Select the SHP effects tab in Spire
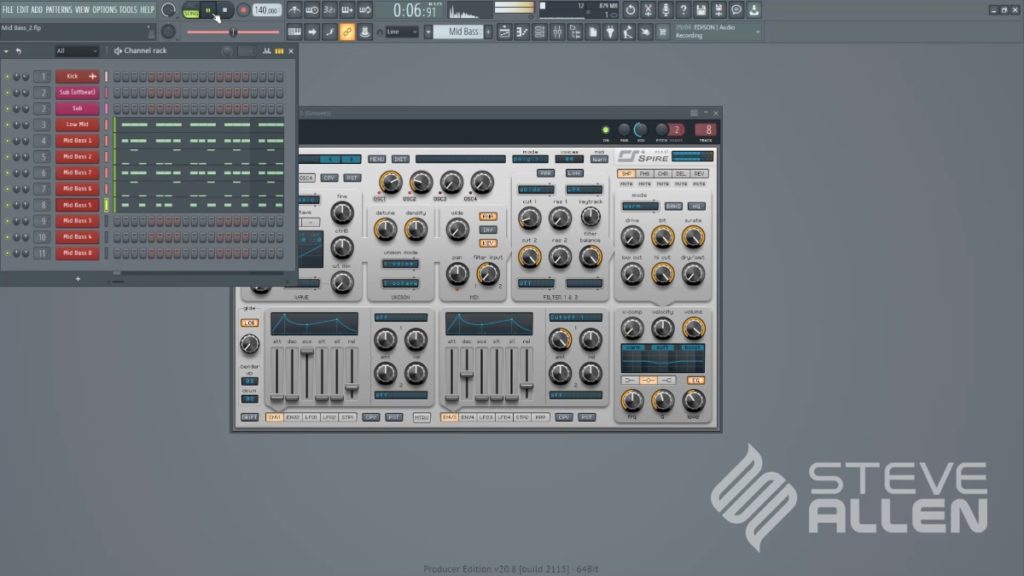The width and height of the screenshot is (1024, 576). [626, 174]
